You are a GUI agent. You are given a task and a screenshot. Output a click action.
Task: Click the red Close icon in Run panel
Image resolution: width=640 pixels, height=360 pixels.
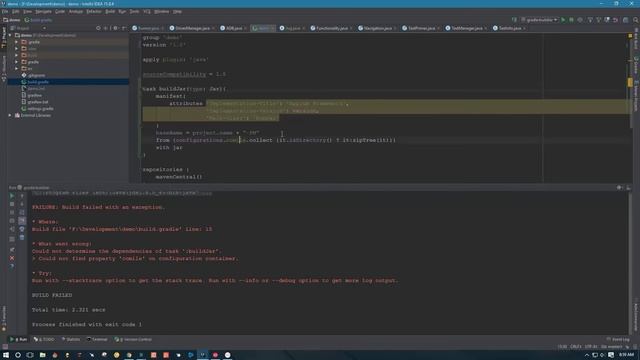(x=12, y=258)
